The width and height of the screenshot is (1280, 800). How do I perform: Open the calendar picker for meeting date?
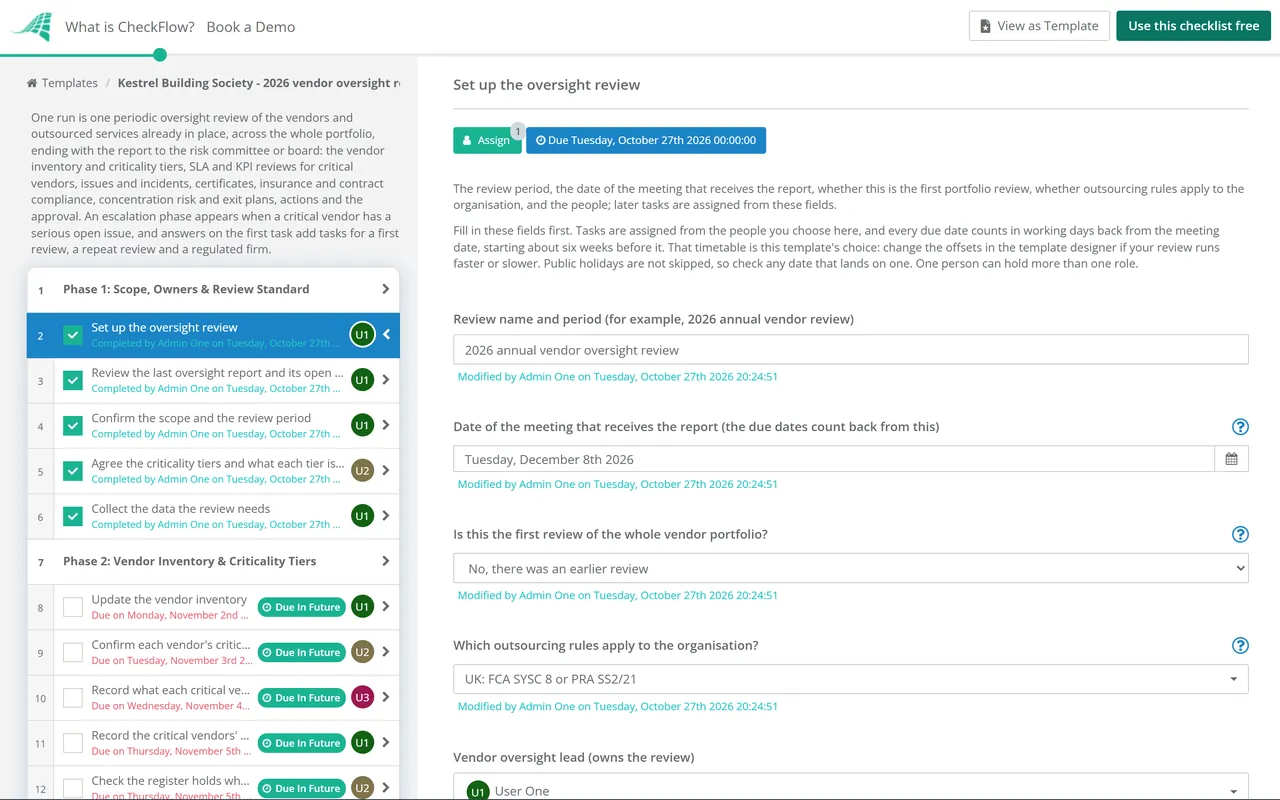1231,459
